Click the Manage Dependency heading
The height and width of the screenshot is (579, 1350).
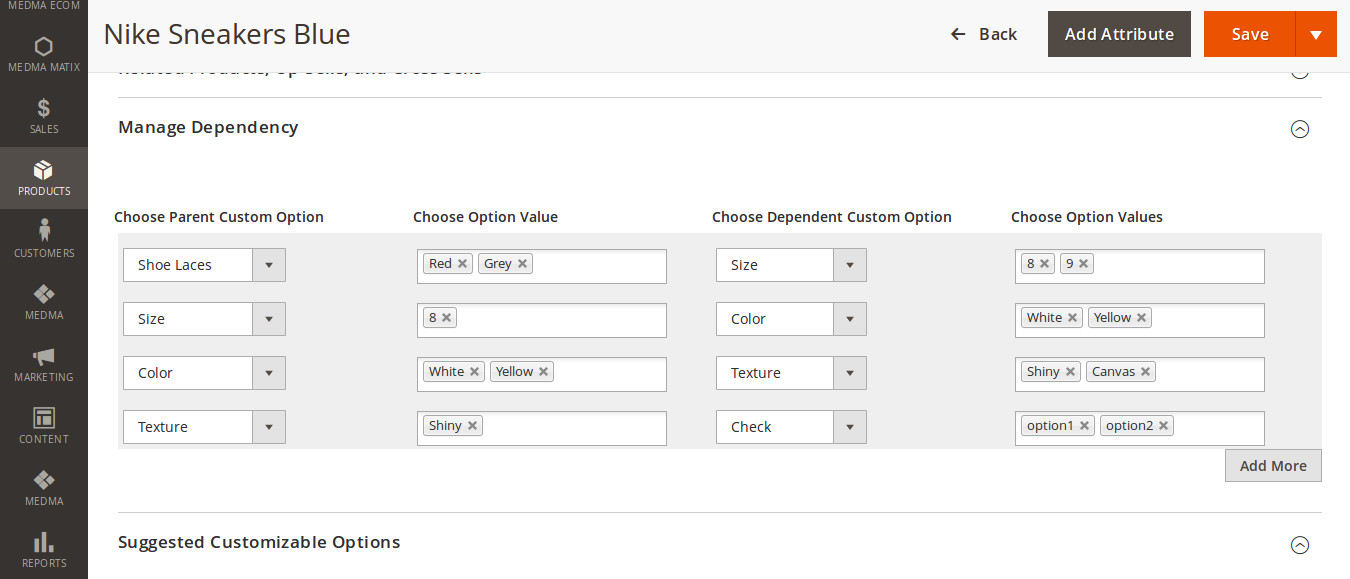pos(208,127)
